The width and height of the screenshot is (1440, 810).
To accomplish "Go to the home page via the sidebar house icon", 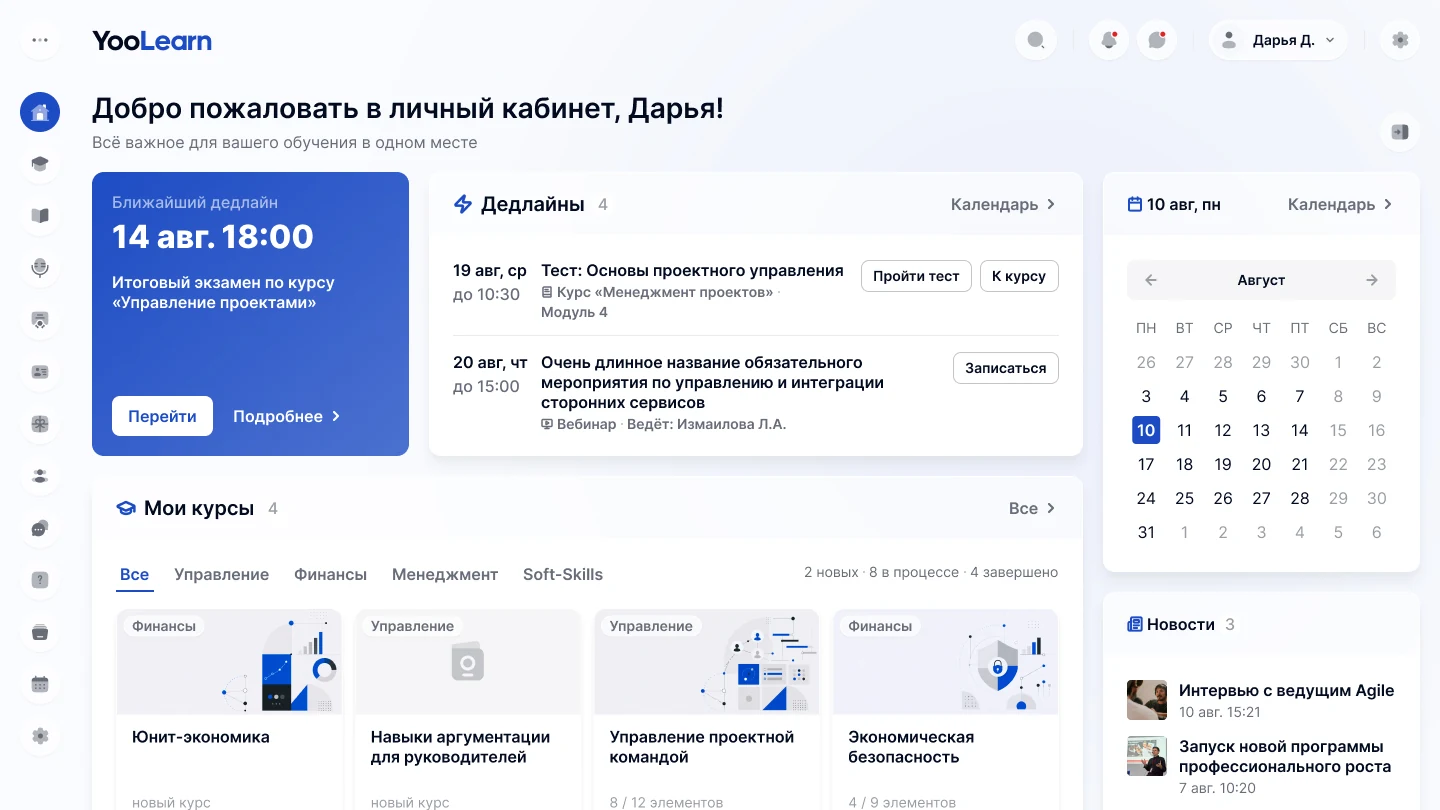I will (x=40, y=112).
